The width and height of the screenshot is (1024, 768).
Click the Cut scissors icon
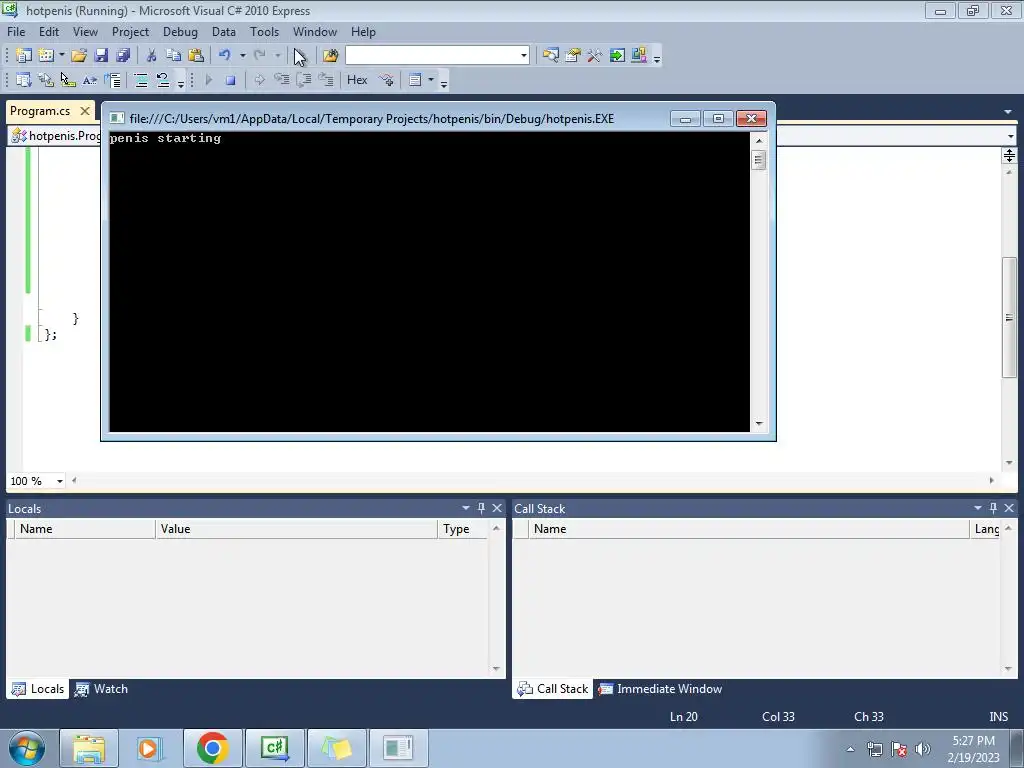click(x=152, y=56)
